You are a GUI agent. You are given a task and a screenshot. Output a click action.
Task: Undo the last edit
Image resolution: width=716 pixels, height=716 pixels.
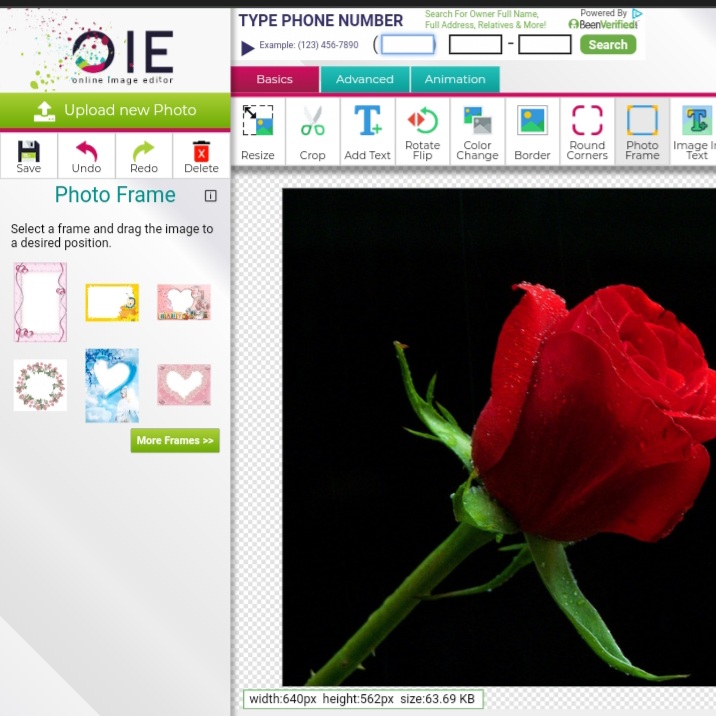coord(86,156)
